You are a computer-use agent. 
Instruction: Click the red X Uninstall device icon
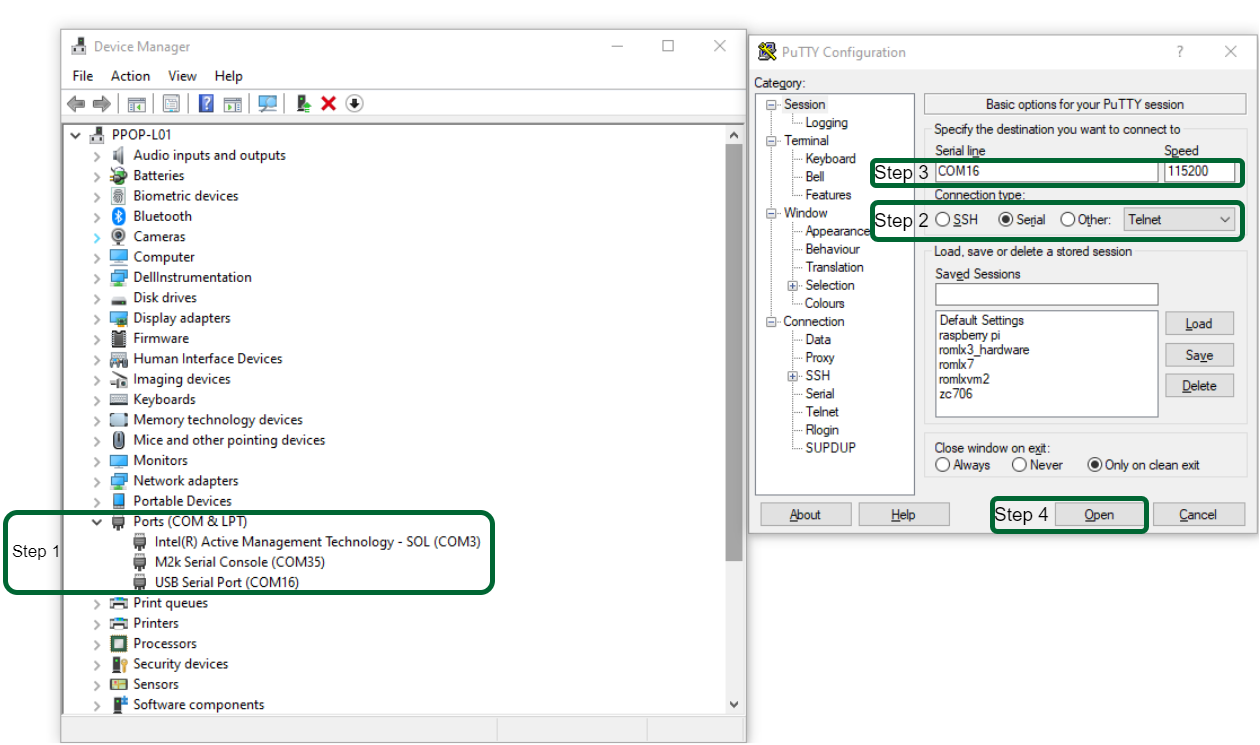[x=329, y=104]
